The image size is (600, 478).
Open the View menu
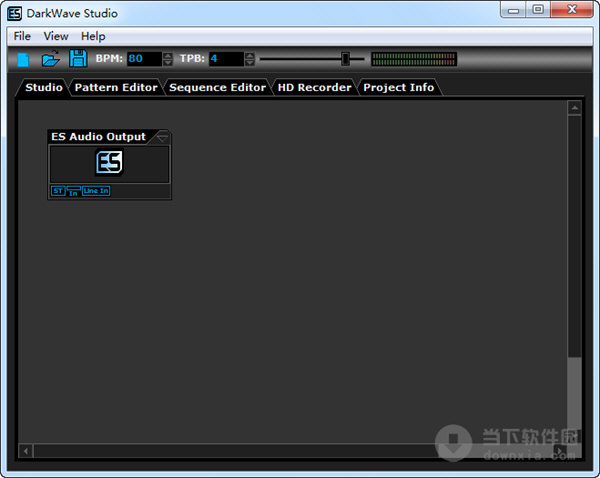tap(56, 36)
